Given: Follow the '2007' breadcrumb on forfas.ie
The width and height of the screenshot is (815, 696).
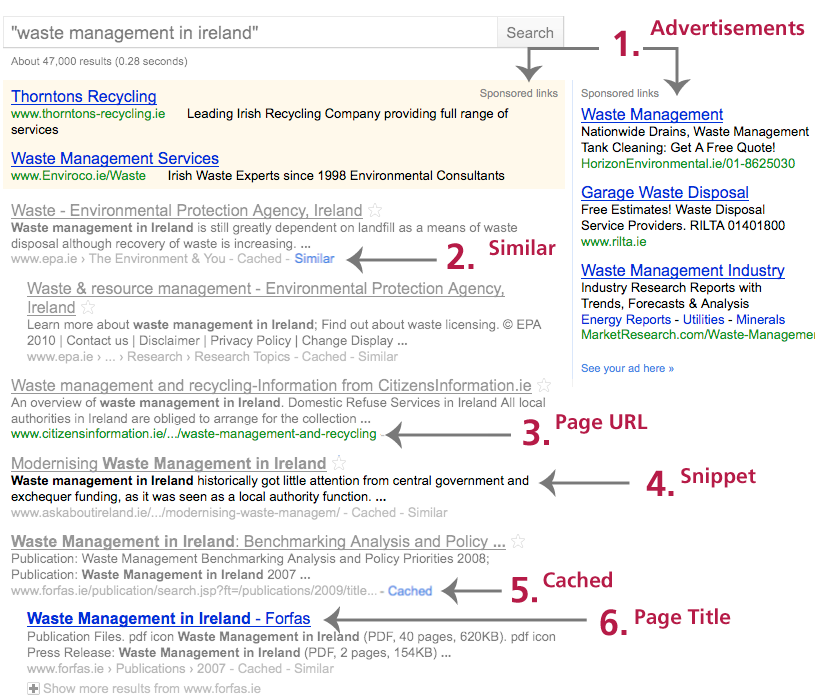Looking at the screenshot, I should pos(211,668).
